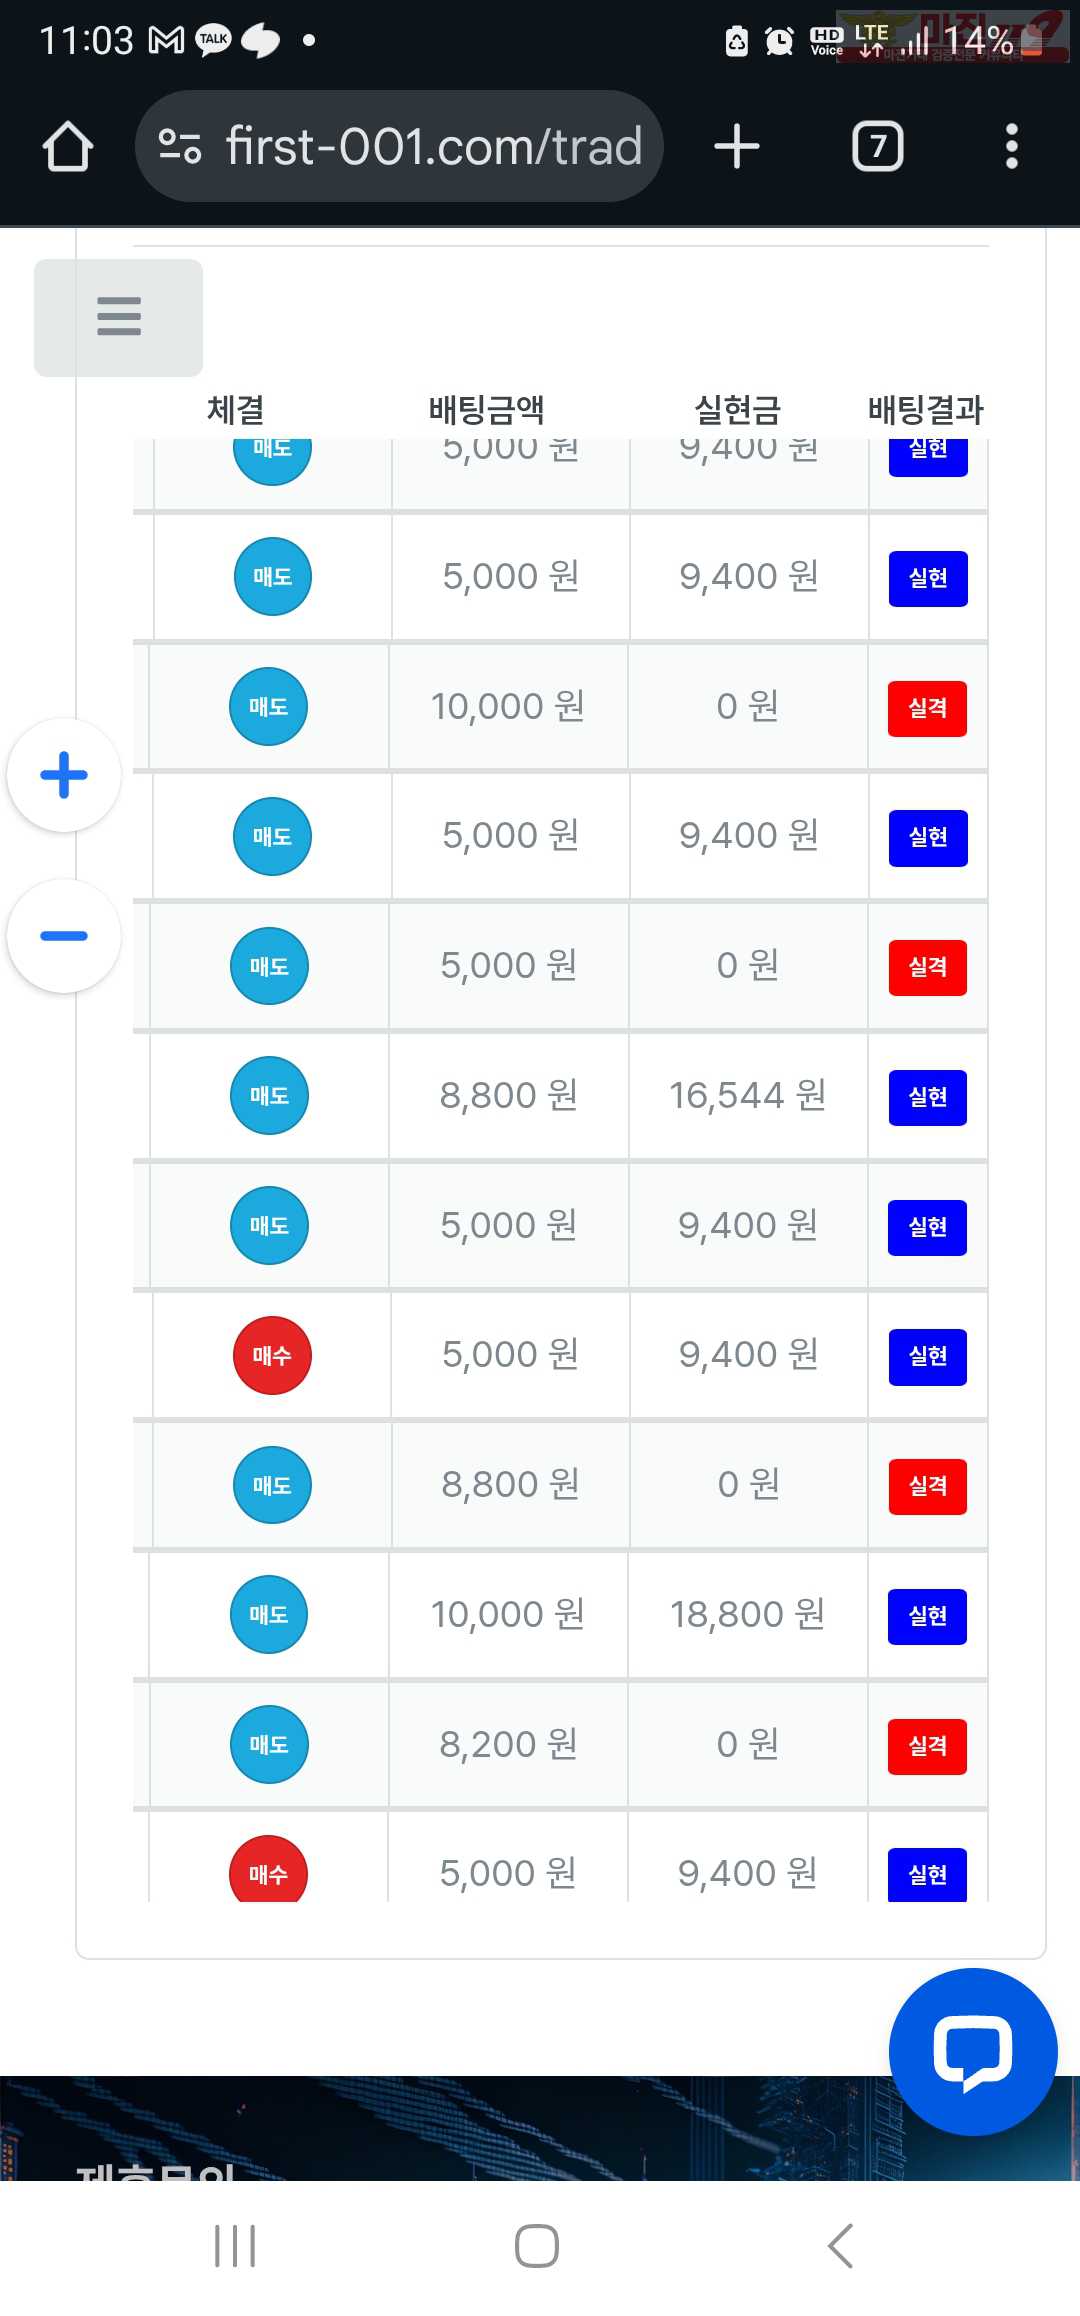The height and width of the screenshot is (2316, 1080).
Task: Open the tab switcher showing 7 tabs
Action: [877, 147]
